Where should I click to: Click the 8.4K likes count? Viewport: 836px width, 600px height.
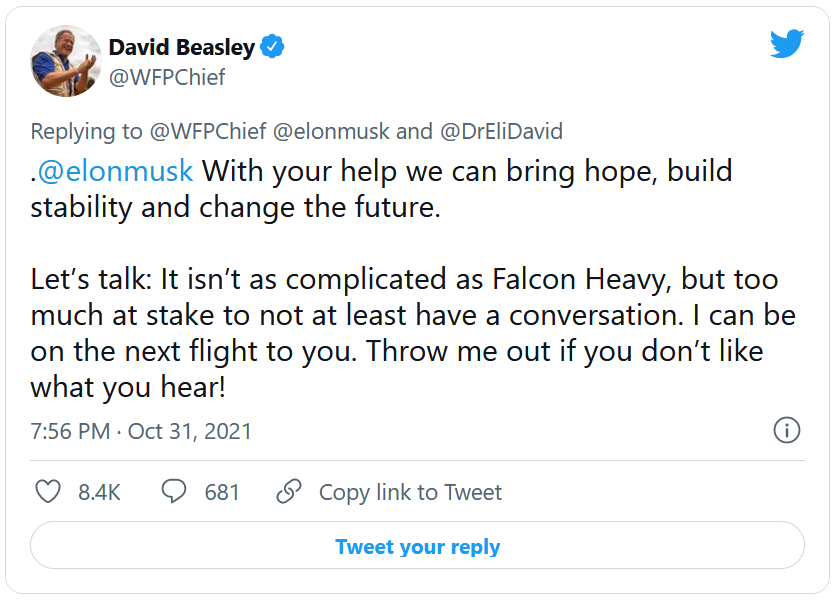(99, 492)
